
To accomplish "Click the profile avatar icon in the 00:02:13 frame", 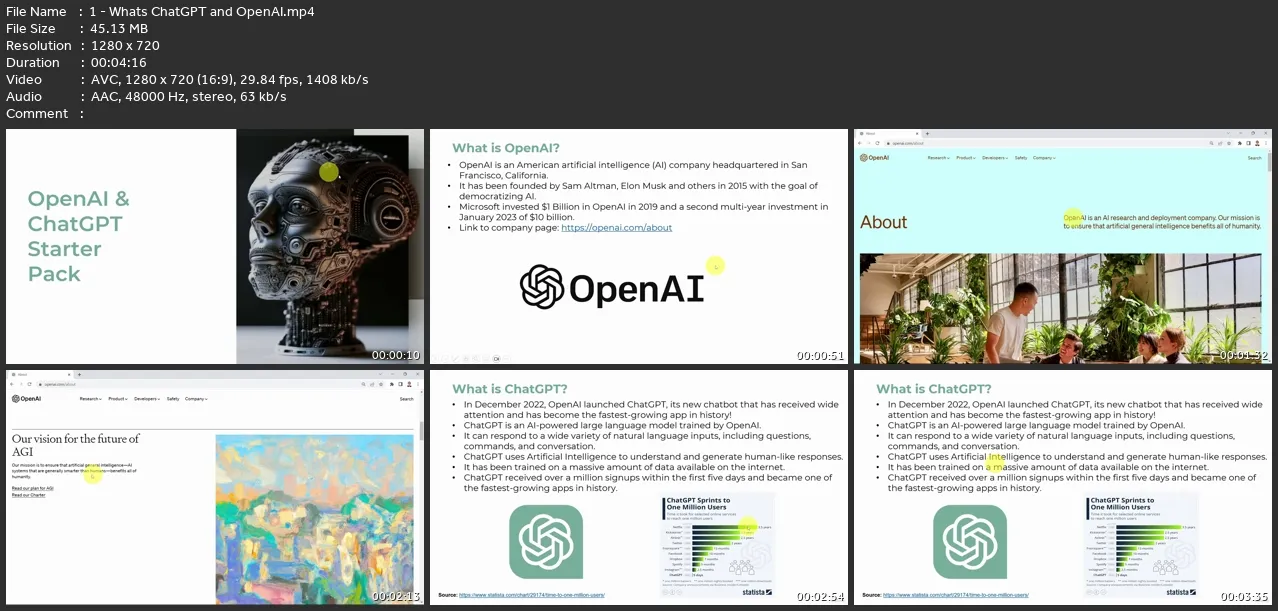I will (x=409, y=384).
